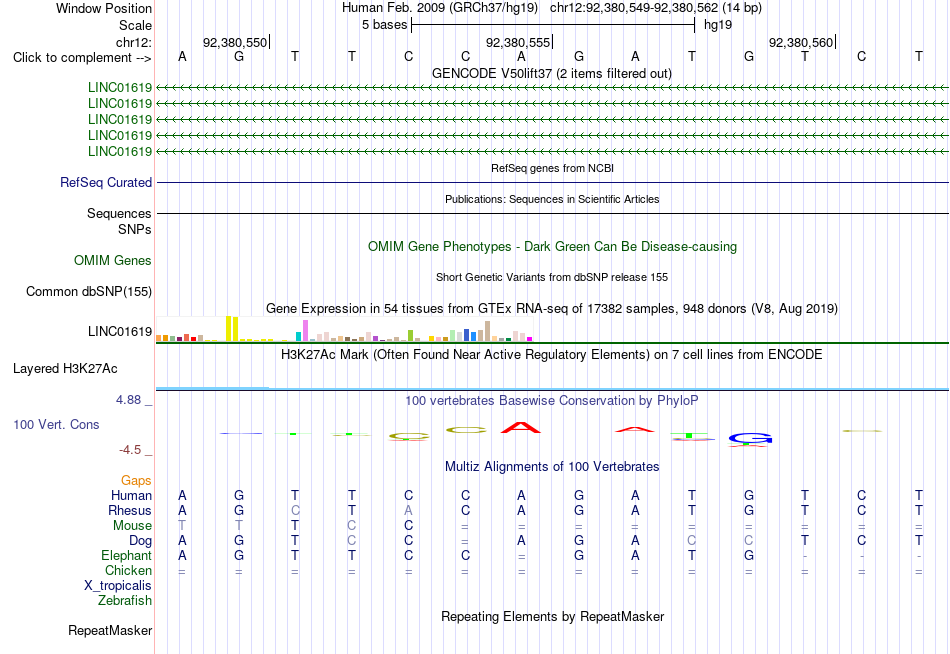This screenshot has width=950, height=654.
Task: Click the -4.5 conservation minimum value
Action: (x=130, y=450)
